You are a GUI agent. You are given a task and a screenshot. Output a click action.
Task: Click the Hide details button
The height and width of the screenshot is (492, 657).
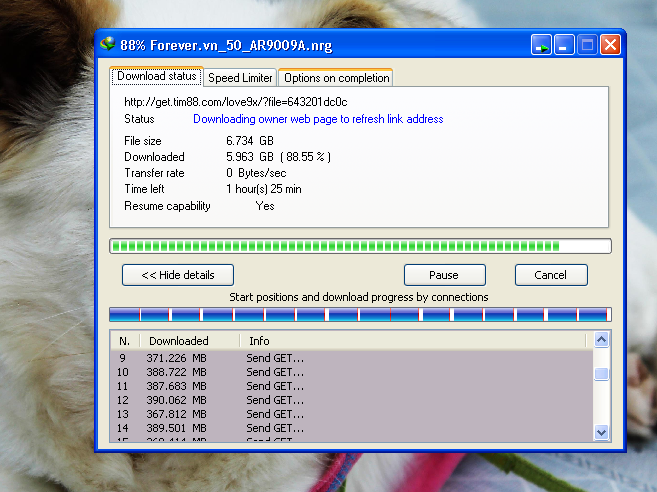click(178, 275)
